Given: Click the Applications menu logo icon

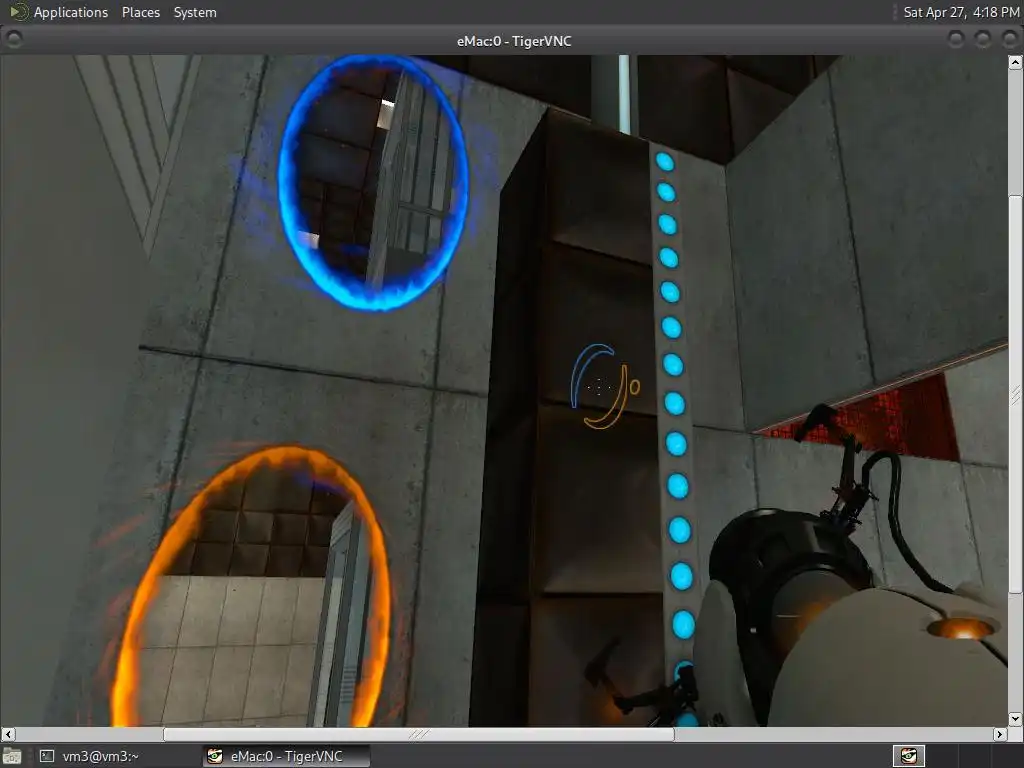Looking at the screenshot, I should 19,12.
